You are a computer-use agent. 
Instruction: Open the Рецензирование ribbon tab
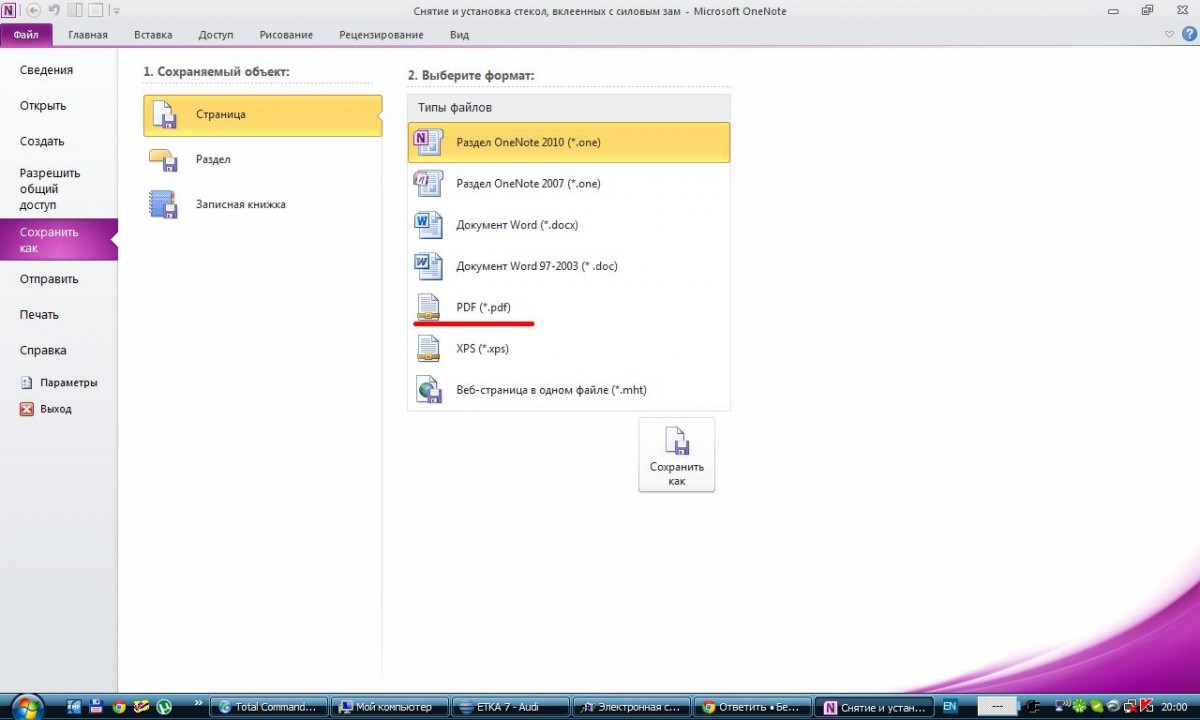coord(381,35)
